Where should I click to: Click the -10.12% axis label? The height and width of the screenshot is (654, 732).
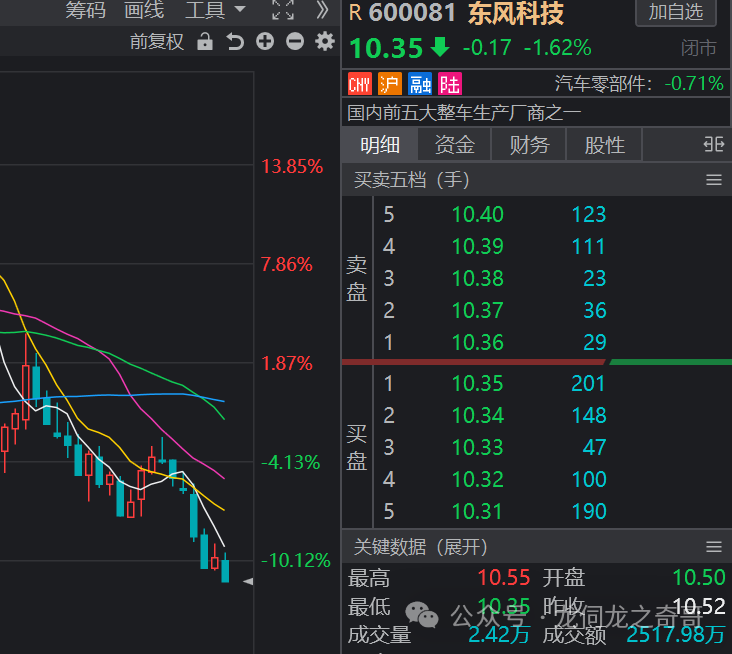click(x=296, y=561)
